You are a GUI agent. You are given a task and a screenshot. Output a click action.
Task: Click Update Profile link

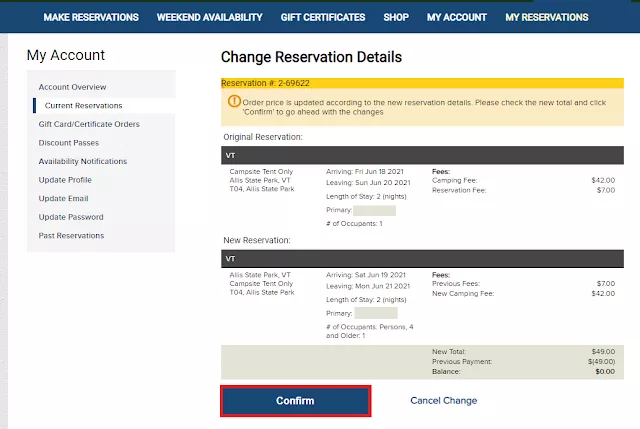point(65,180)
